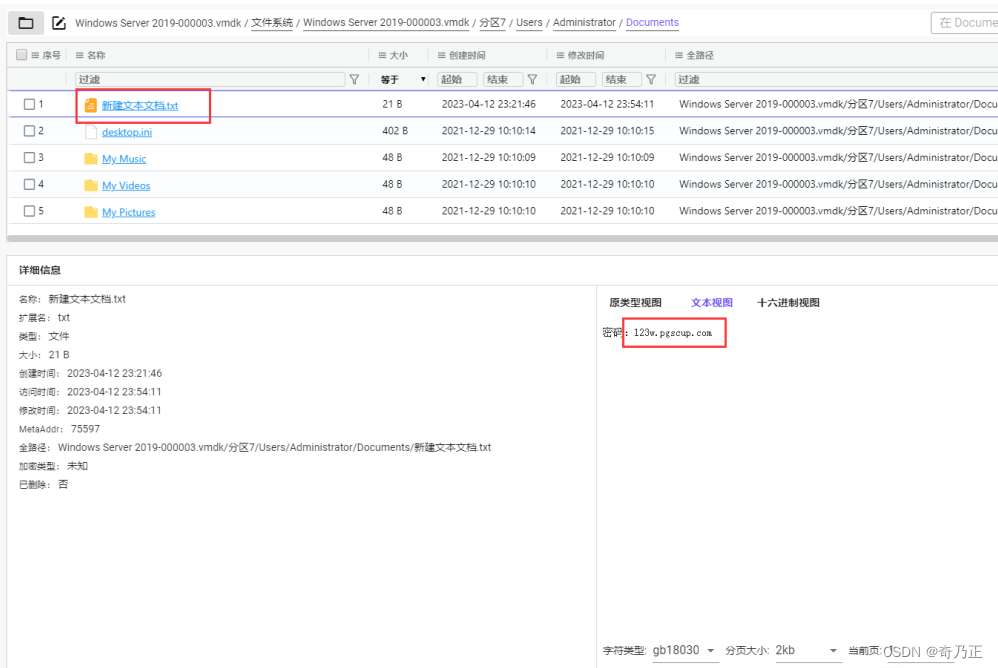Click the horizontal scrollbar below the file list

pyautogui.click(x=502, y=239)
